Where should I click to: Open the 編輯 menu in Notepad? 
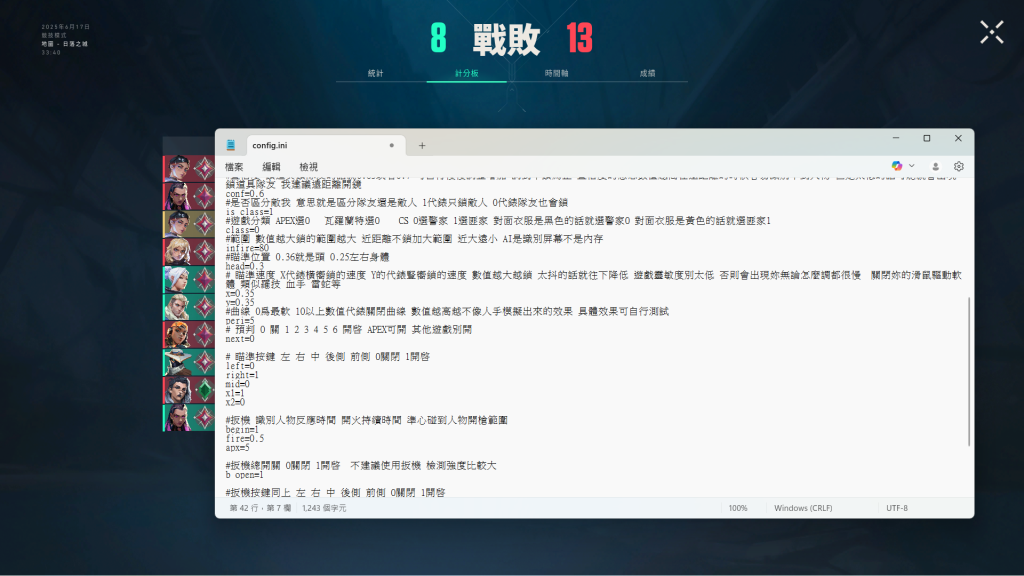pos(271,167)
